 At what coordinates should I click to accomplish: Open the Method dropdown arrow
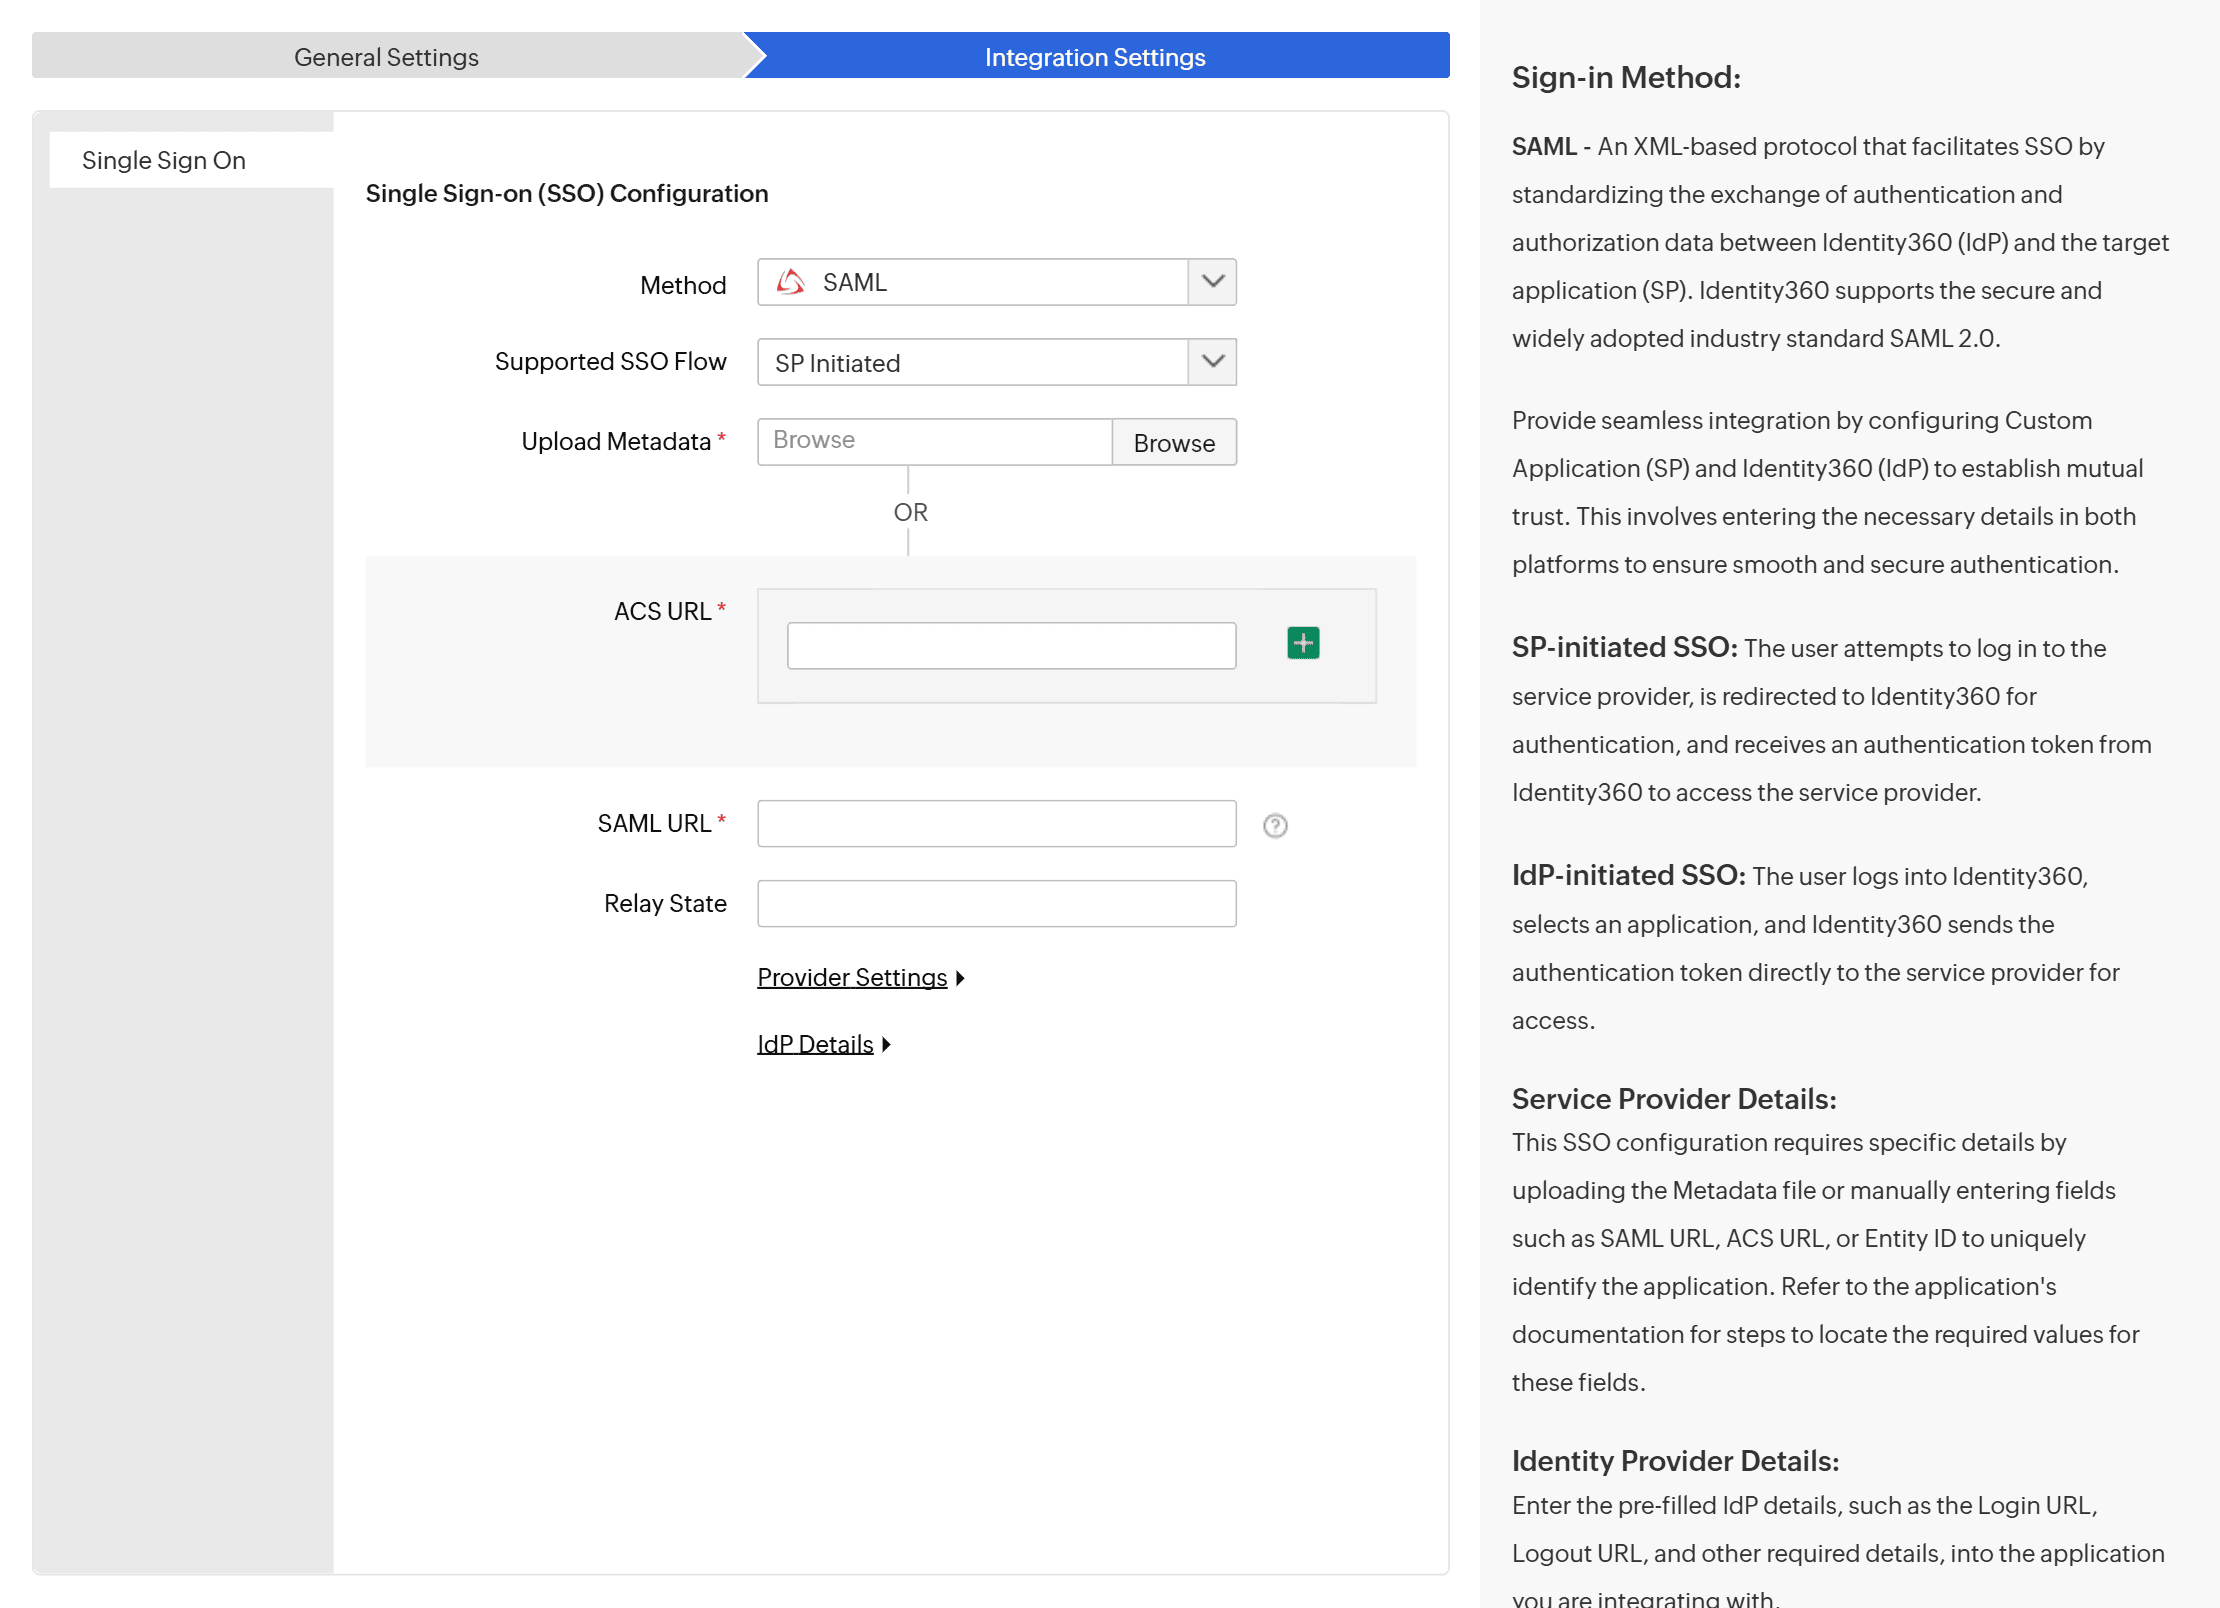(x=1212, y=282)
